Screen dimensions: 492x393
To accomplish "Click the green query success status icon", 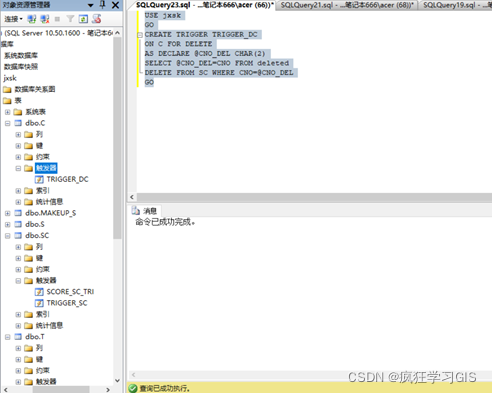I will coord(133,388).
